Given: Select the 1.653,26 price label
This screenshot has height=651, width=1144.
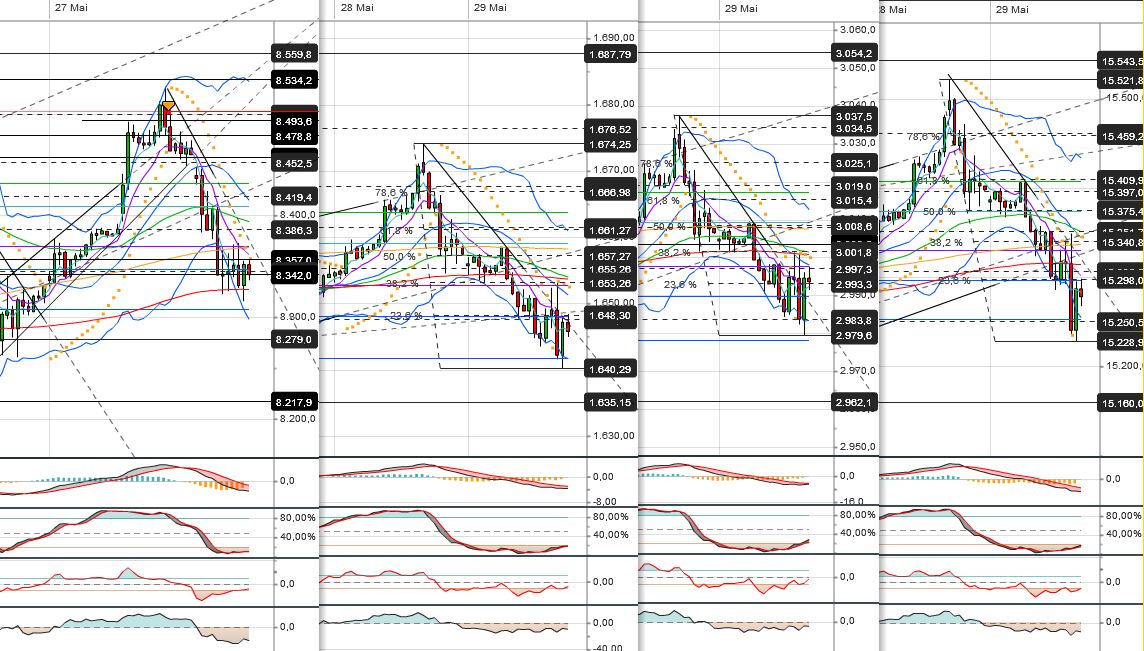Looking at the screenshot, I should tap(611, 283).
